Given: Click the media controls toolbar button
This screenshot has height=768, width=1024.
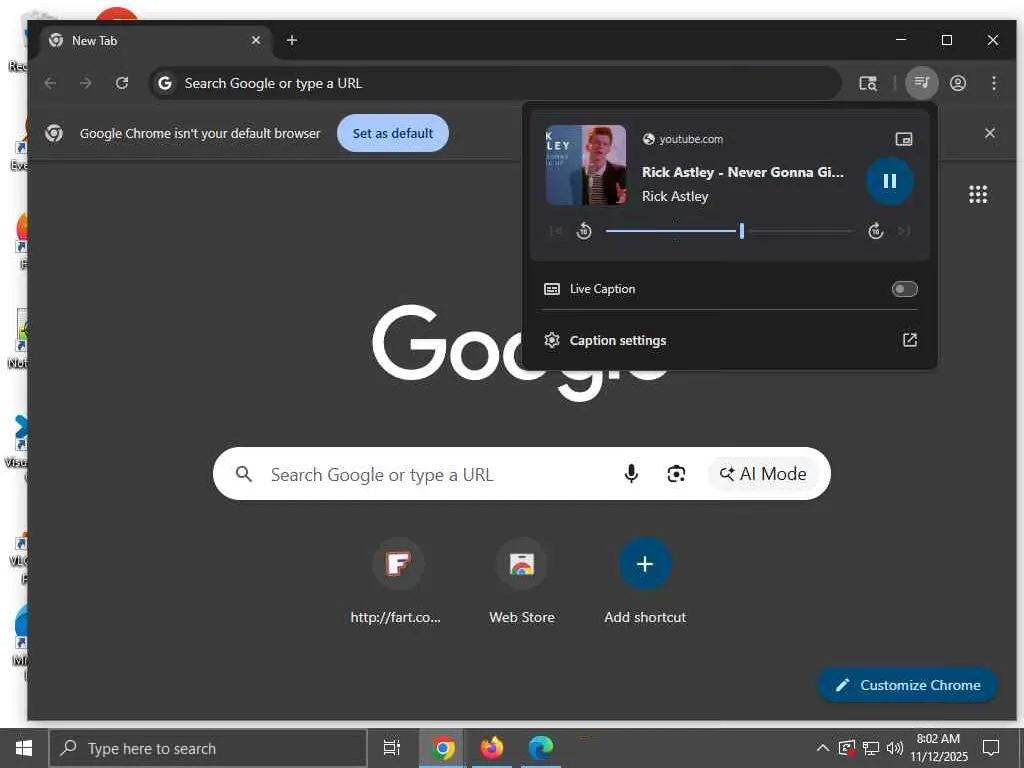Looking at the screenshot, I should [921, 83].
